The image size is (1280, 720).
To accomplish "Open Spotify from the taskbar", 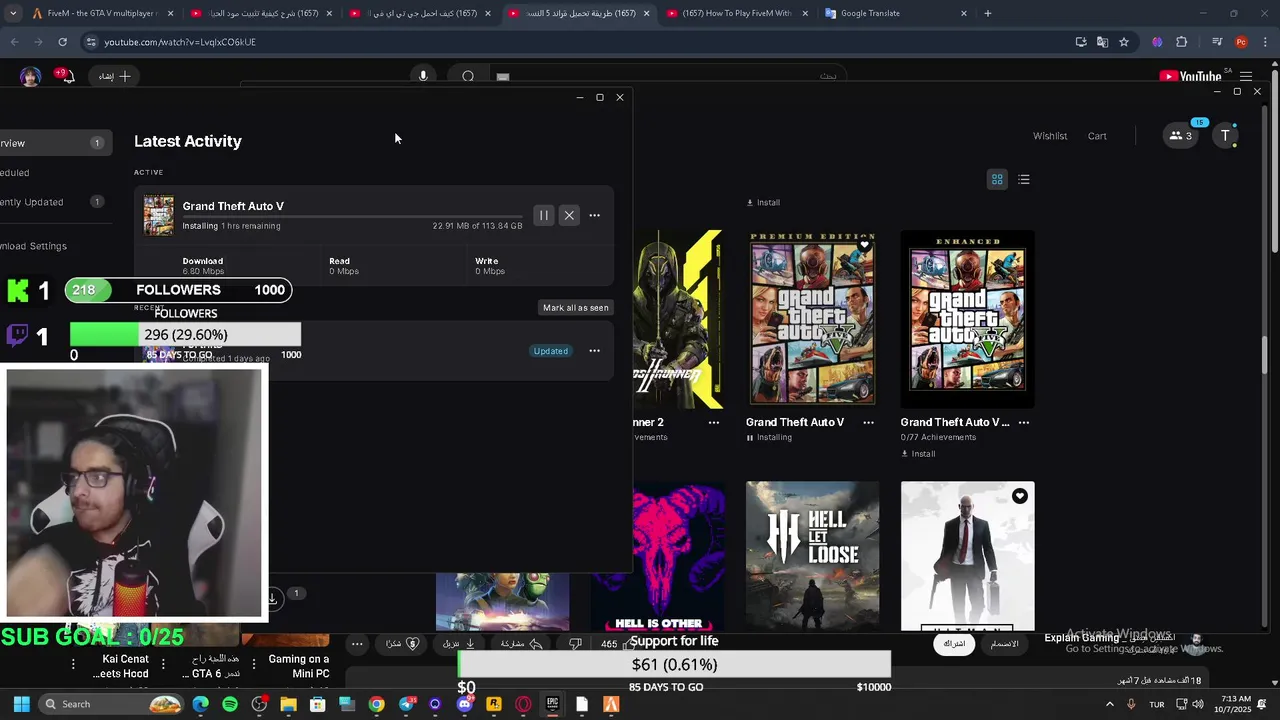I will [x=230, y=704].
